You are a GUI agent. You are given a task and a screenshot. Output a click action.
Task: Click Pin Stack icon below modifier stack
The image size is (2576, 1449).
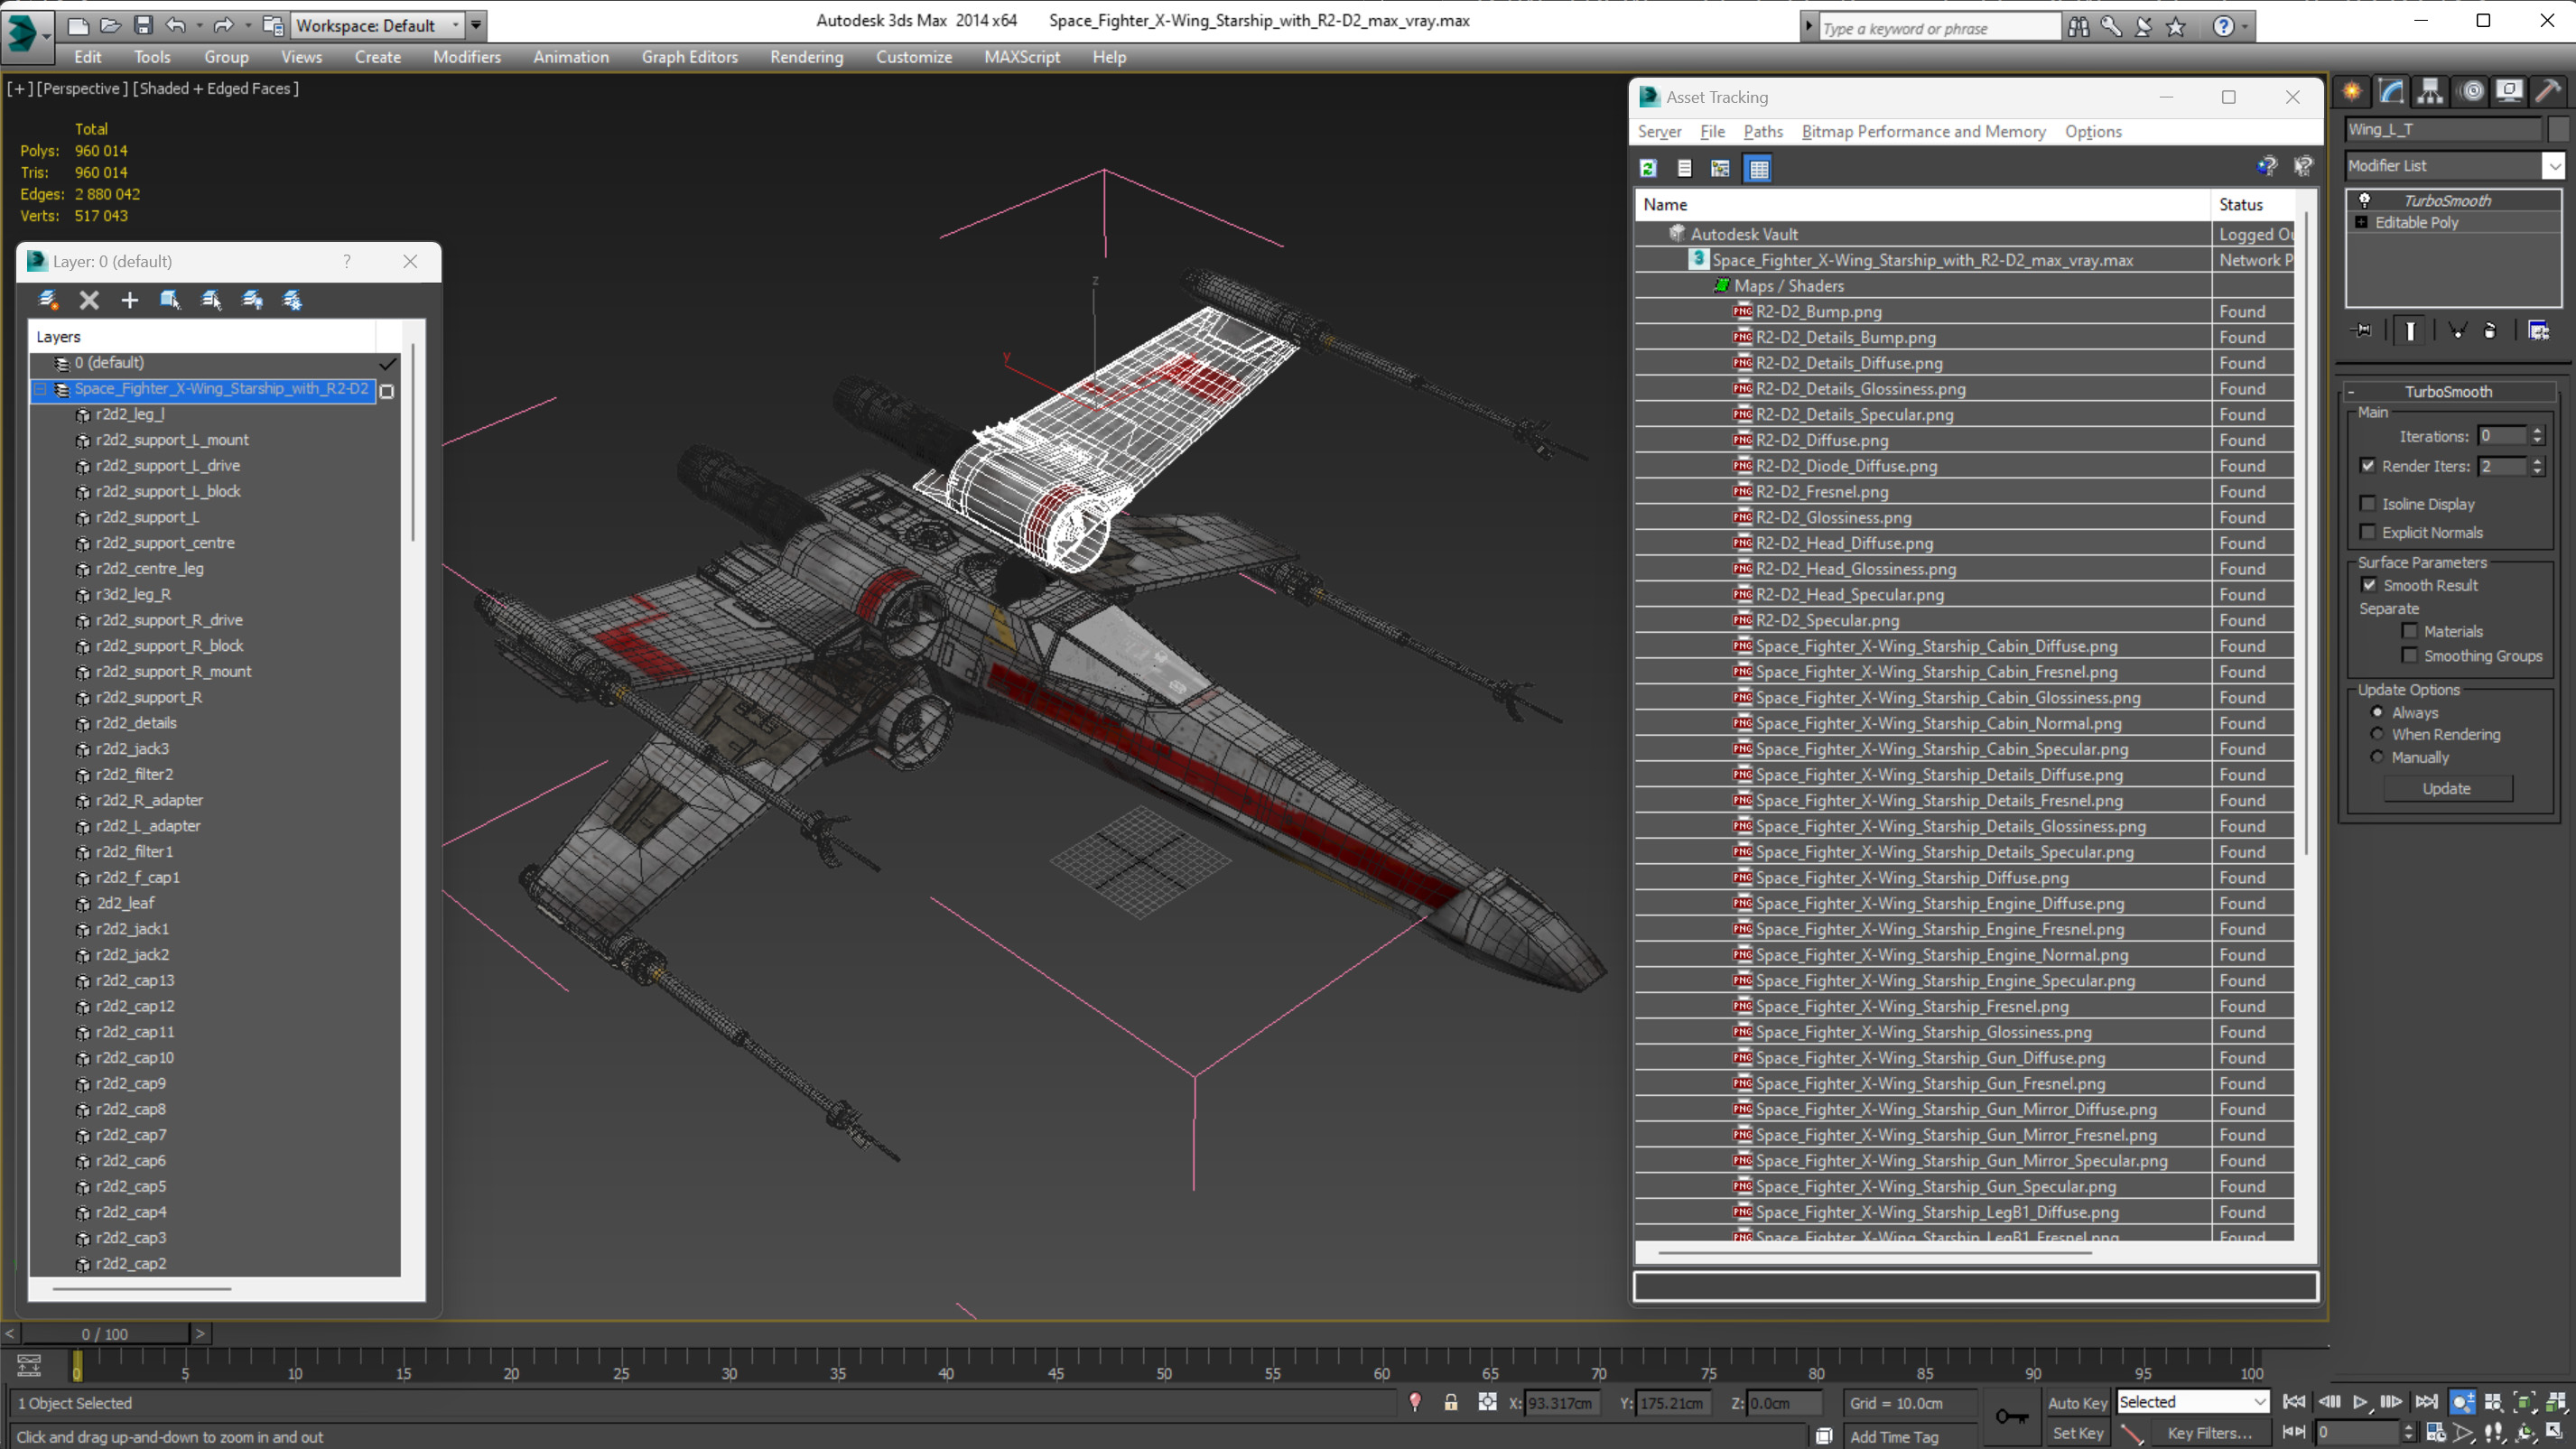click(x=2362, y=330)
